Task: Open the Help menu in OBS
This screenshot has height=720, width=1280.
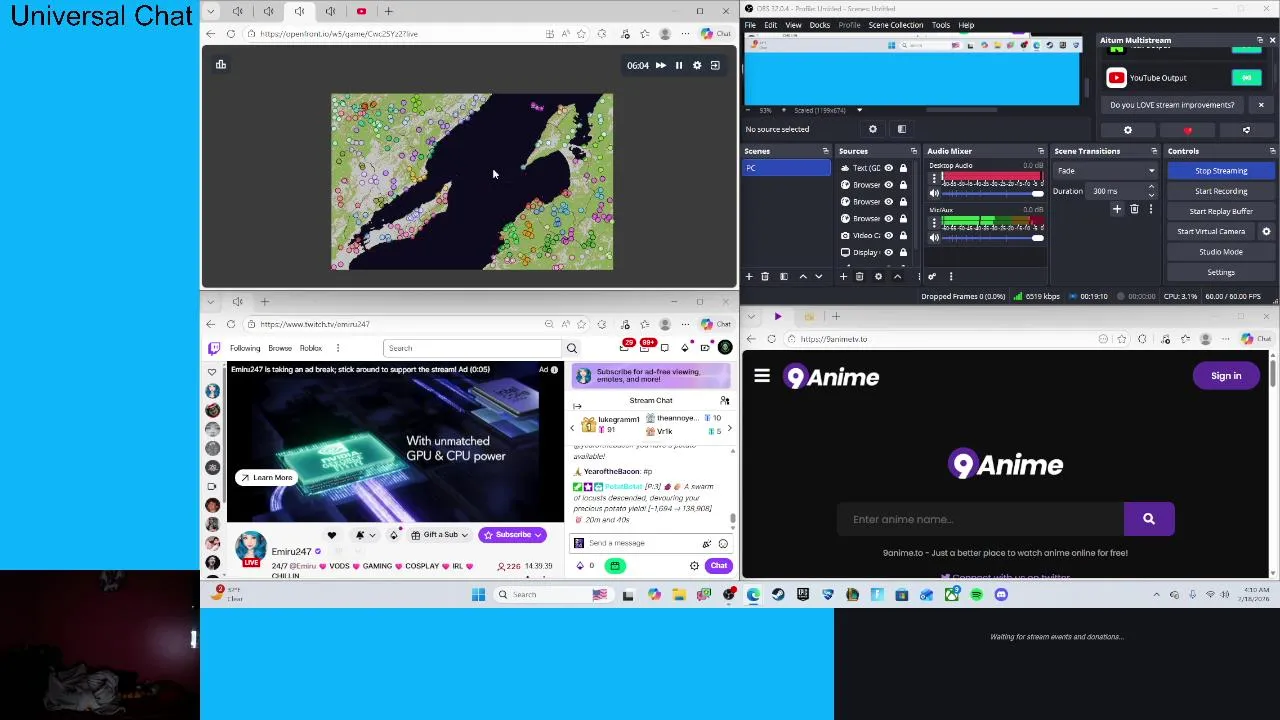Action: tap(966, 25)
